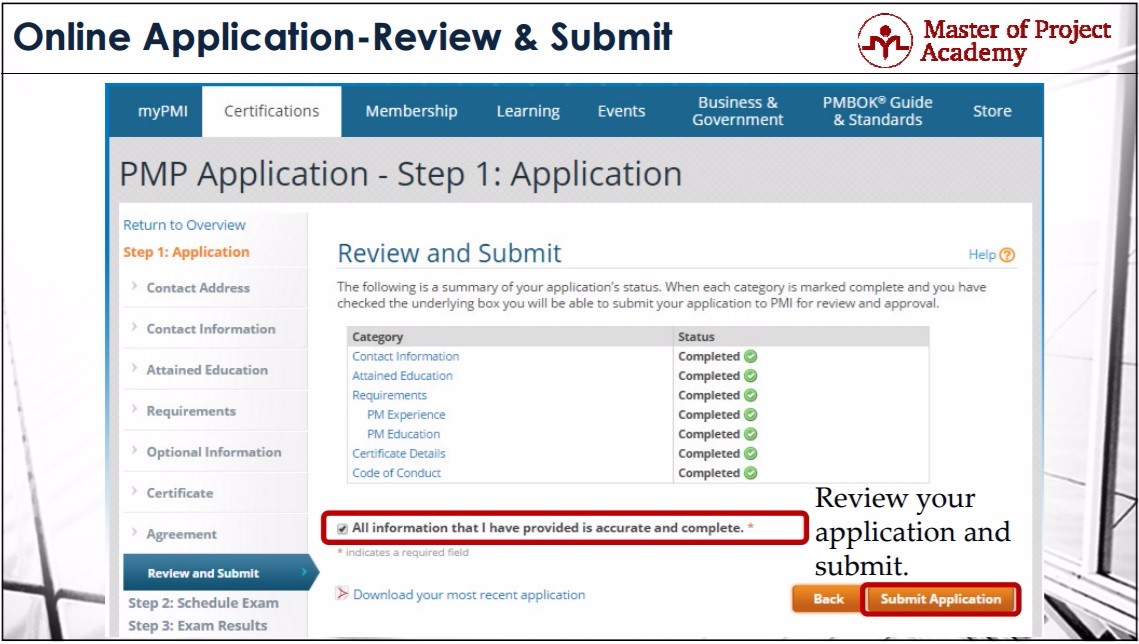Expand chevron beside sidebar Attained Education
The image size is (1139, 644).
tap(134, 368)
